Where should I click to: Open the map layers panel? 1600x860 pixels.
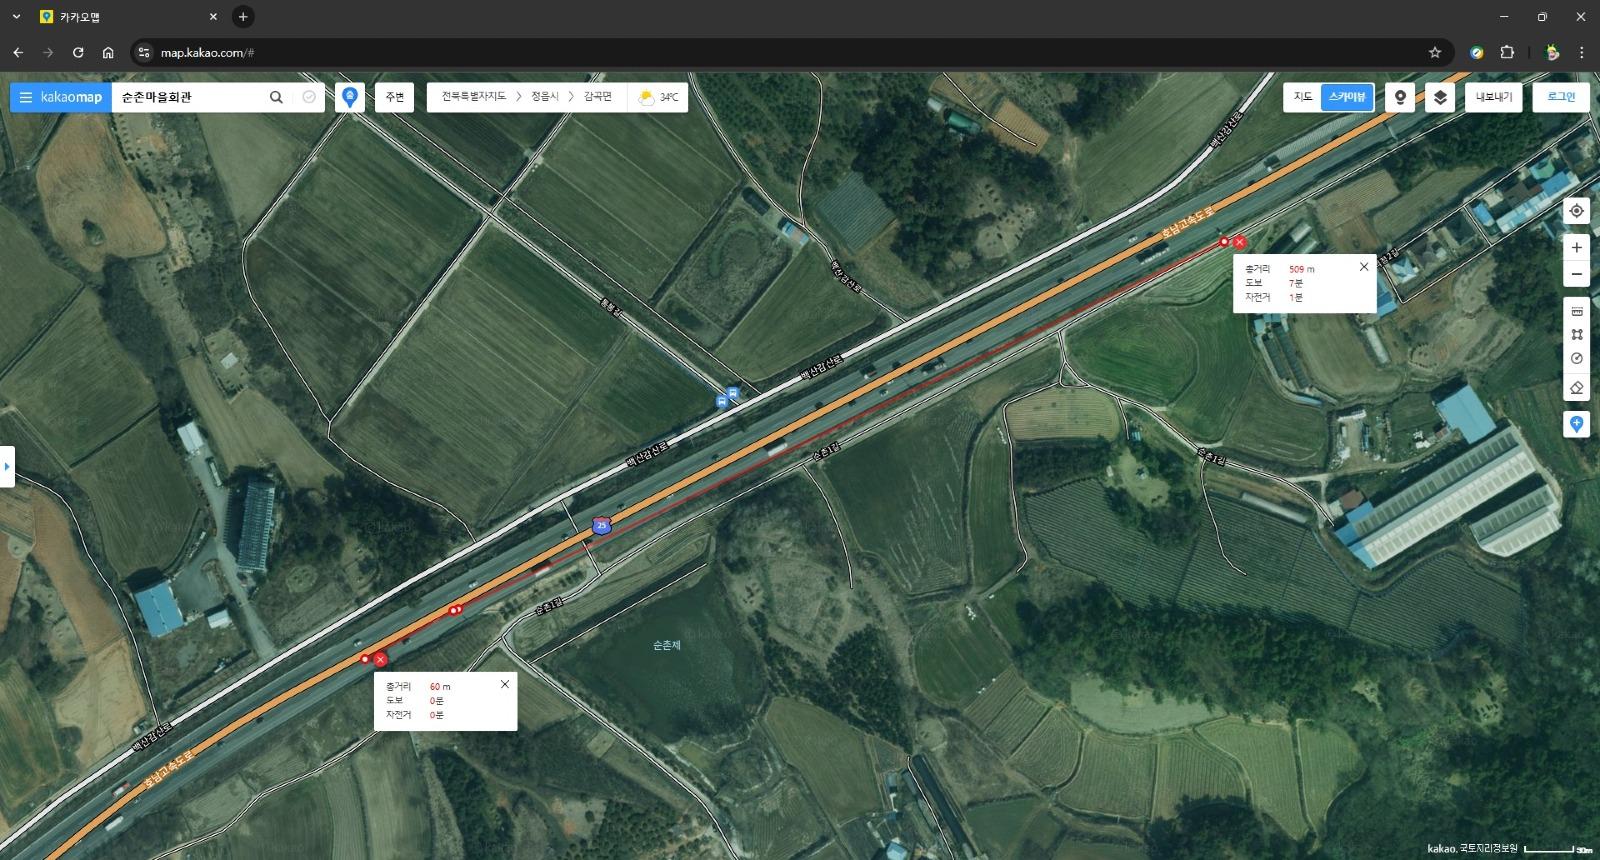point(1439,97)
